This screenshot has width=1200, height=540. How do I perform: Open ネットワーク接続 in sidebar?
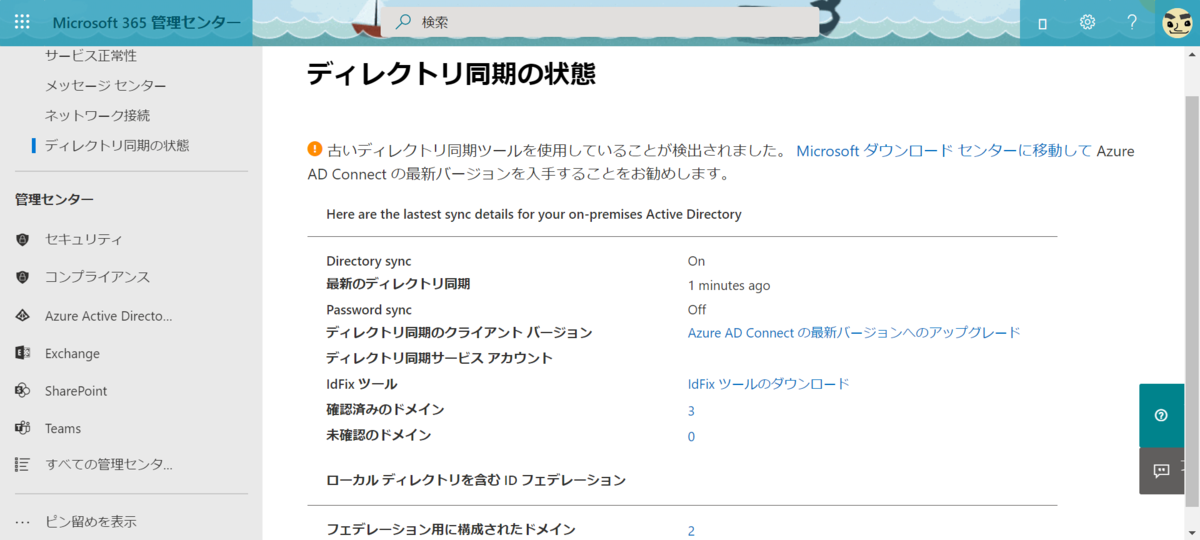pos(98,116)
